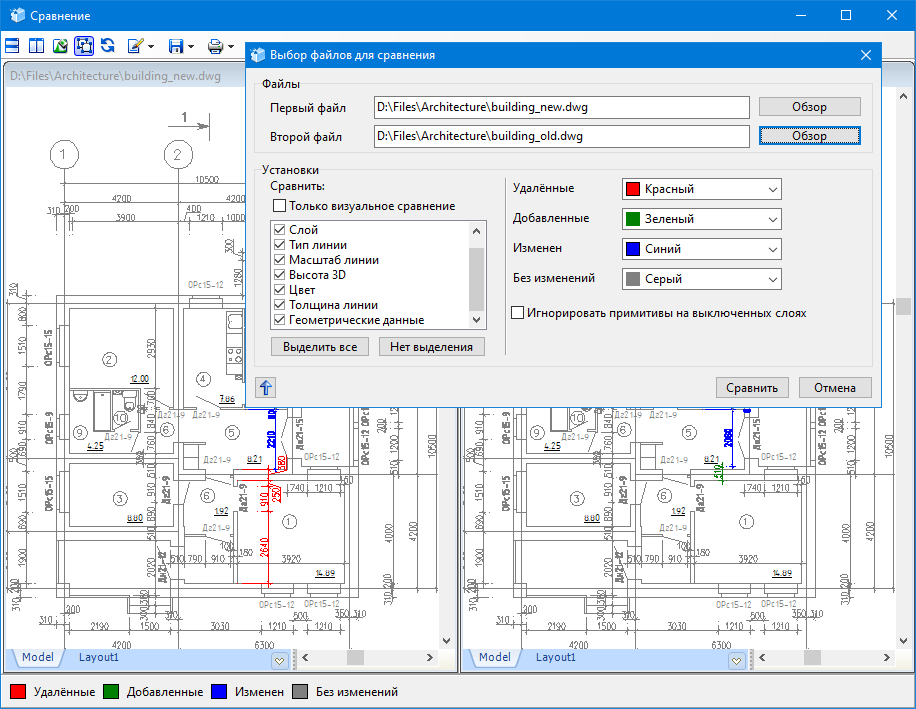Toggle the selected frame tool in toolbar
The image size is (916, 709).
[x=84, y=46]
